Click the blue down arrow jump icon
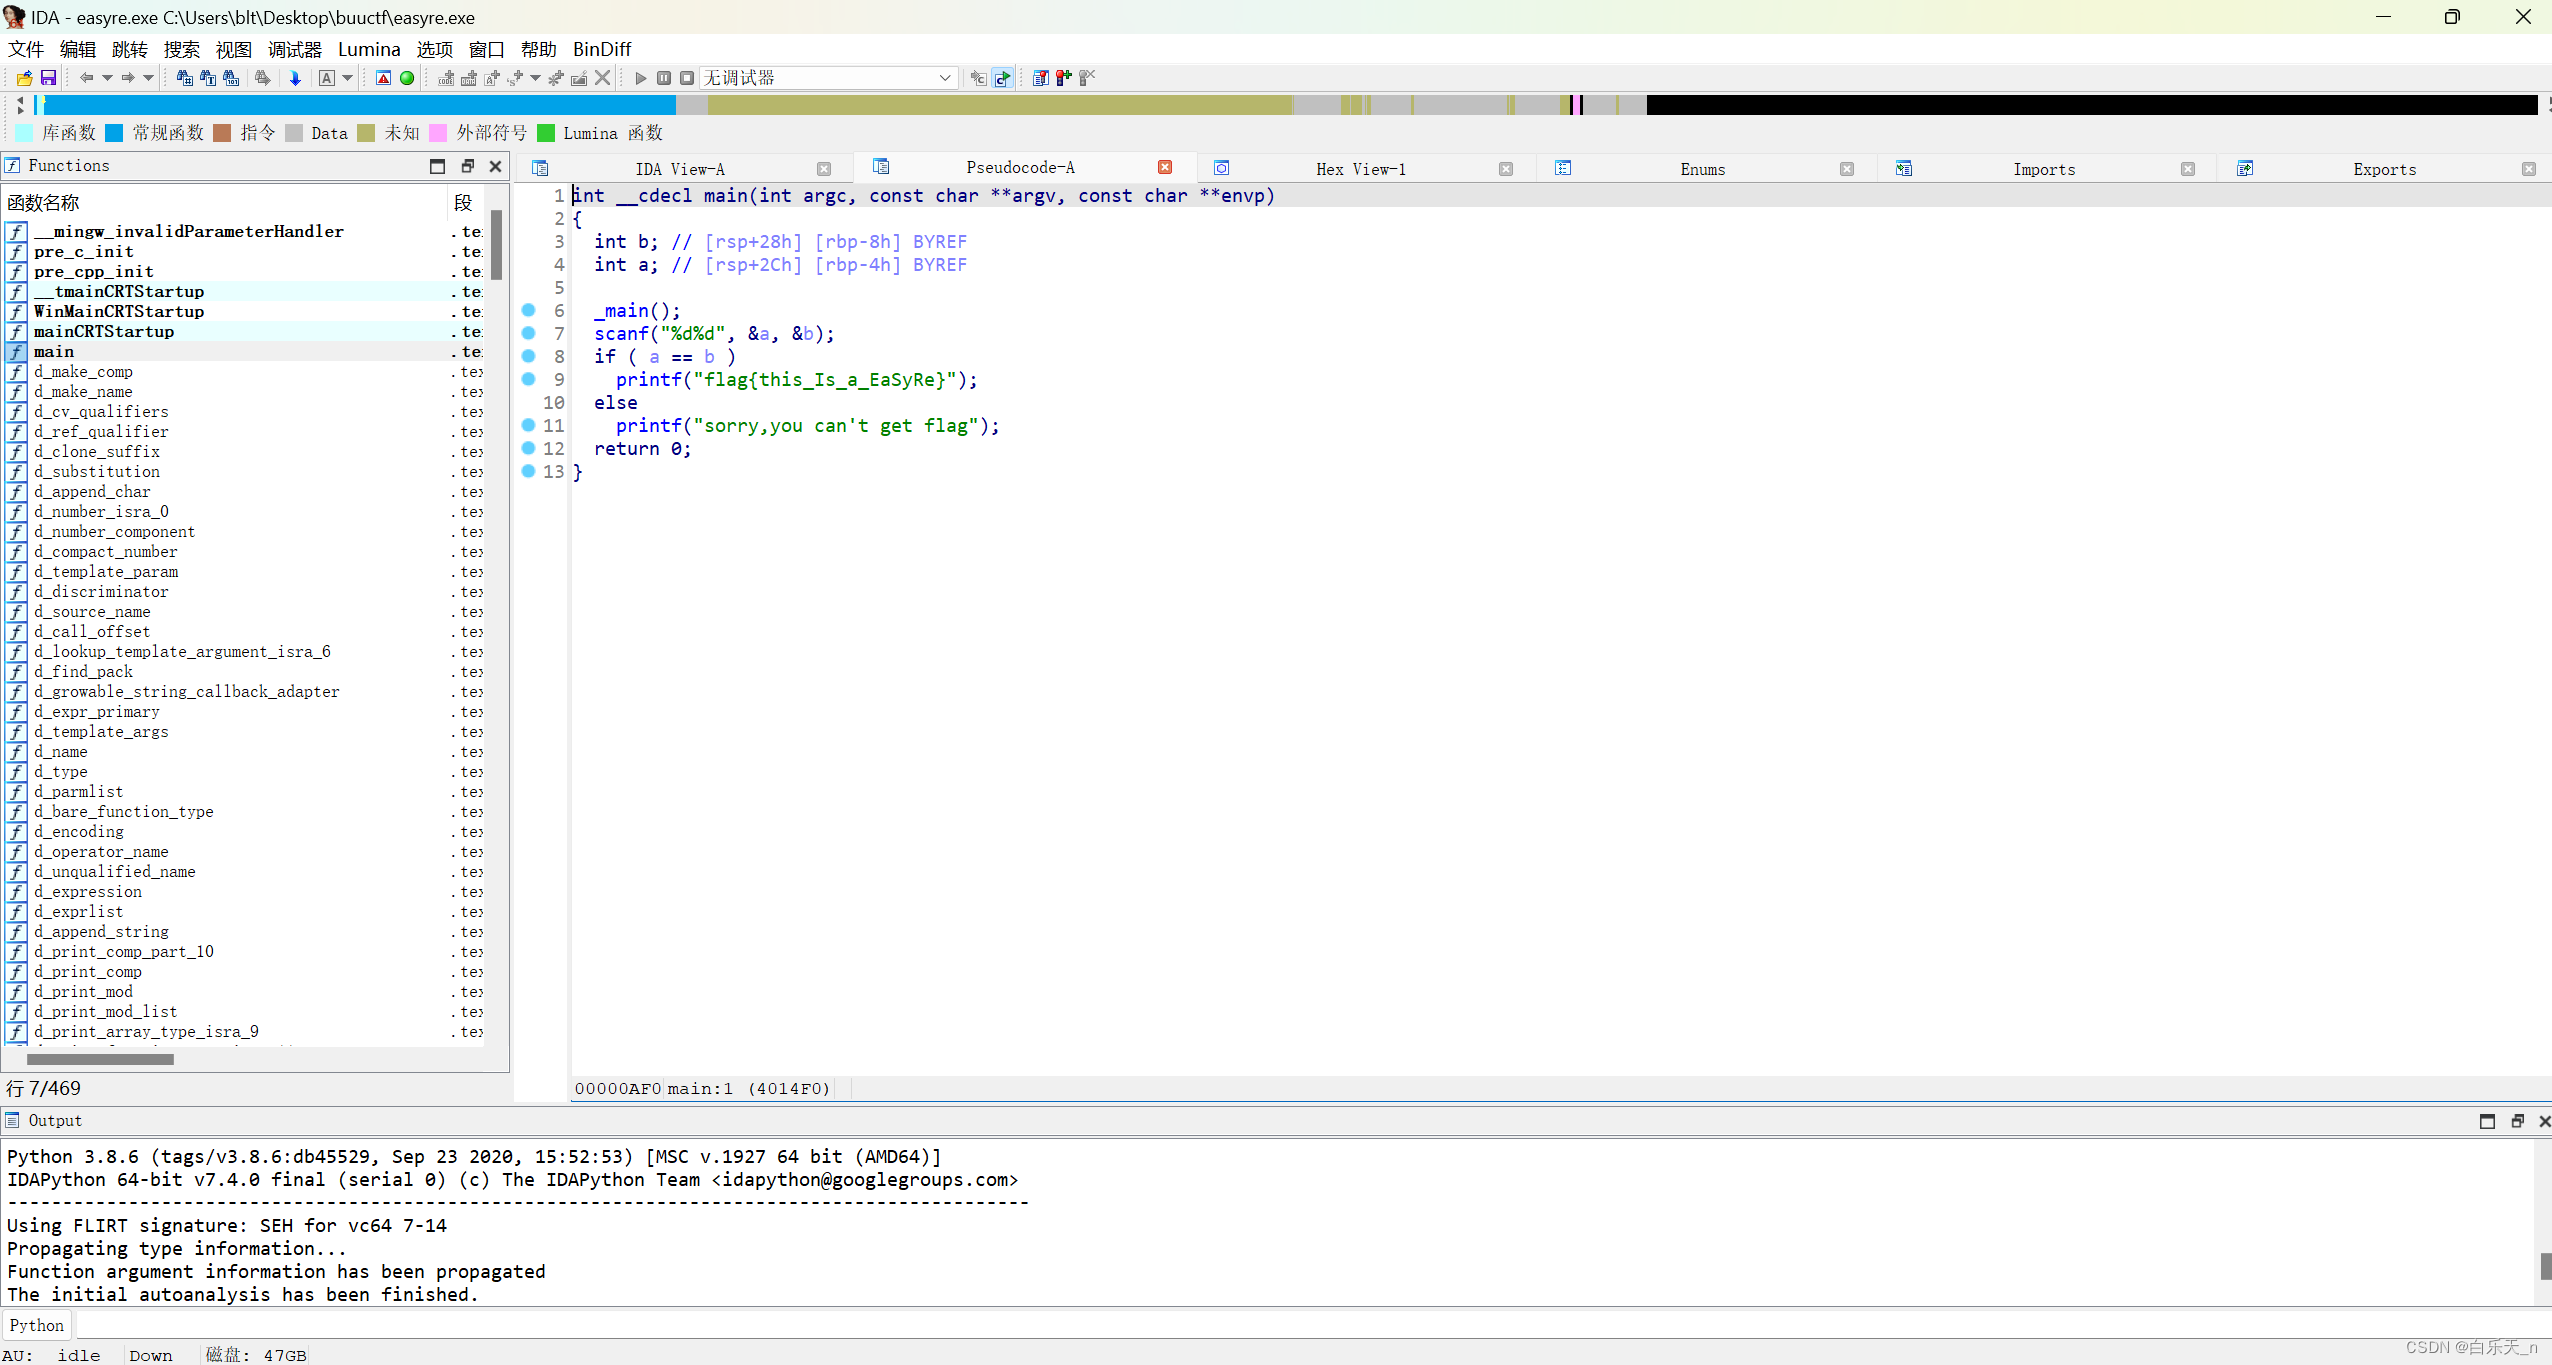2552x1365 pixels. 295,78
